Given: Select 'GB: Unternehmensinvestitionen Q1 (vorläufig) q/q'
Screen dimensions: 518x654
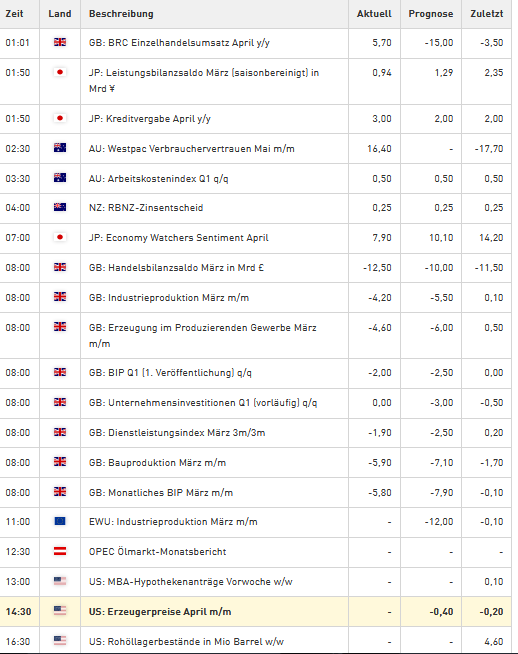Looking at the screenshot, I should point(203,402).
